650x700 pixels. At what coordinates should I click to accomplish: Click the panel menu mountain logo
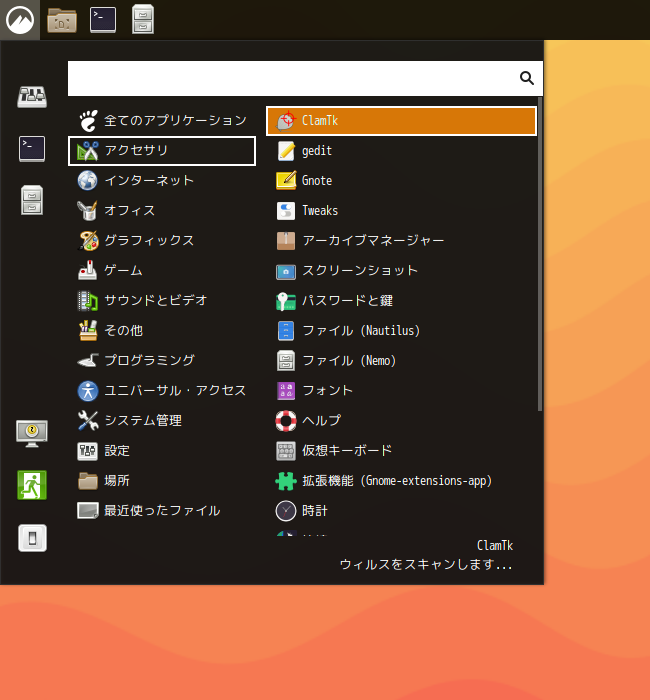pyautogui.click(x=20, y=20)
